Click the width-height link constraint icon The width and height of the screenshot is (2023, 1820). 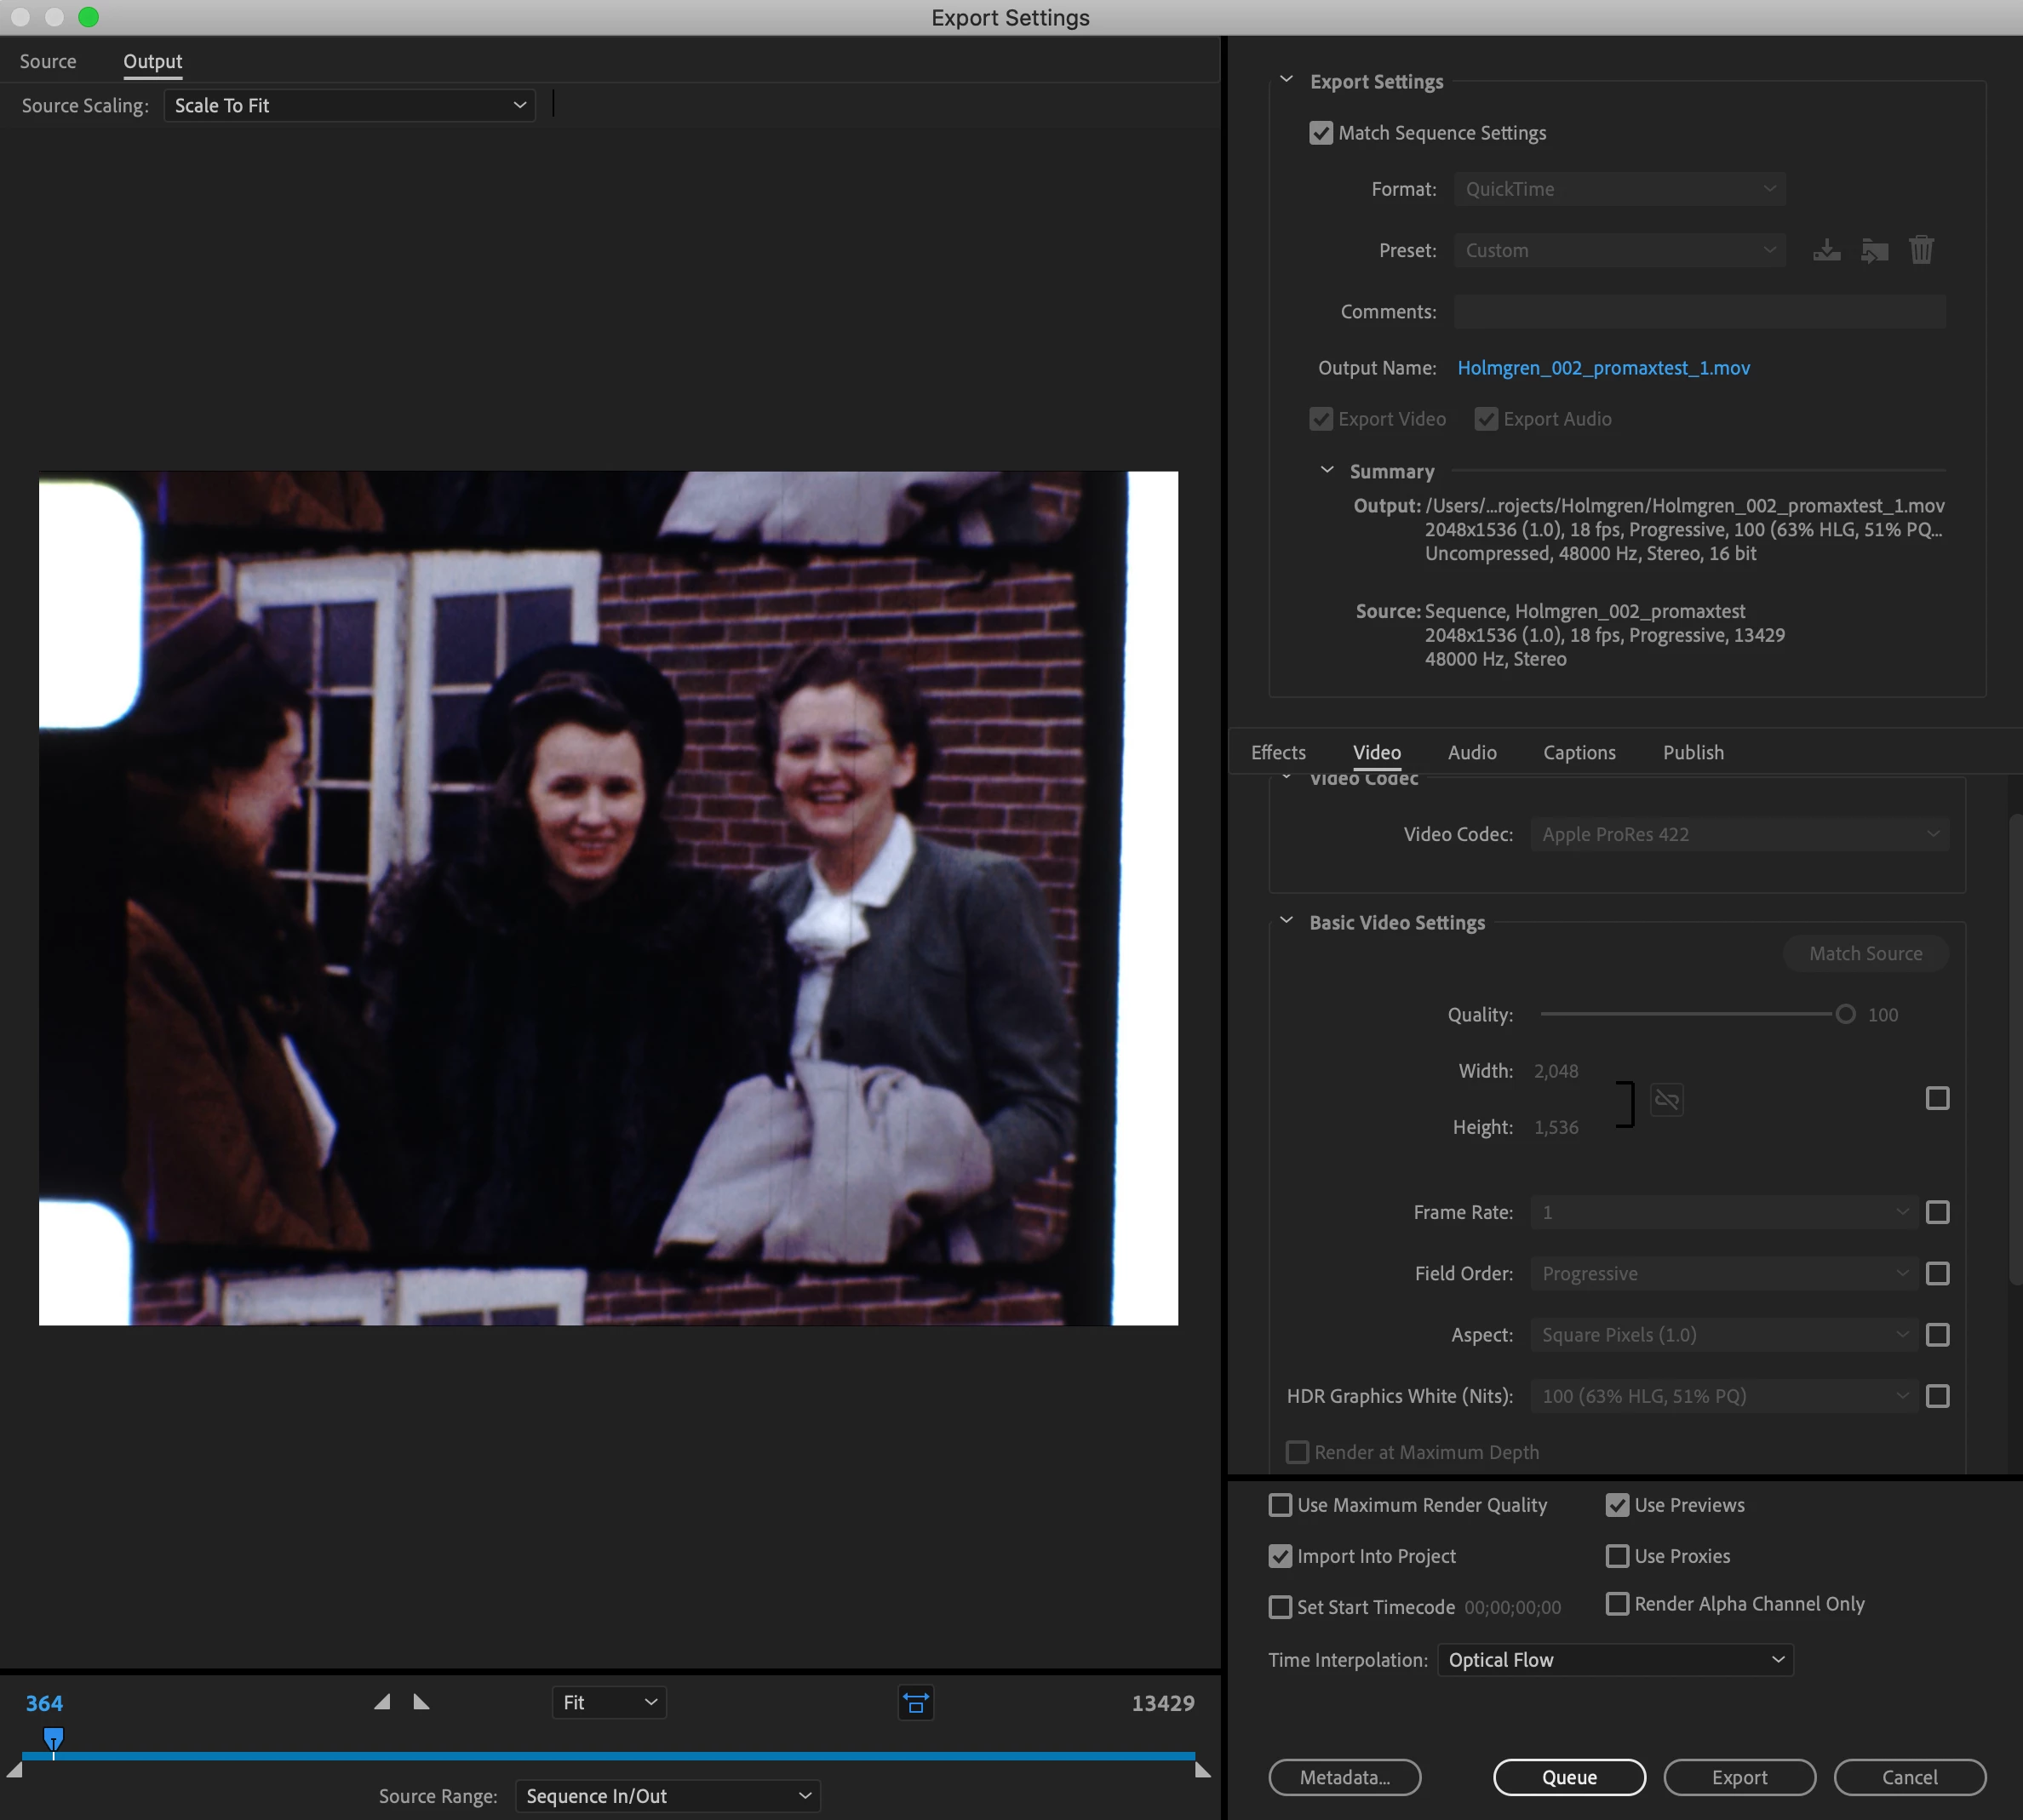click(1666, 1100)
